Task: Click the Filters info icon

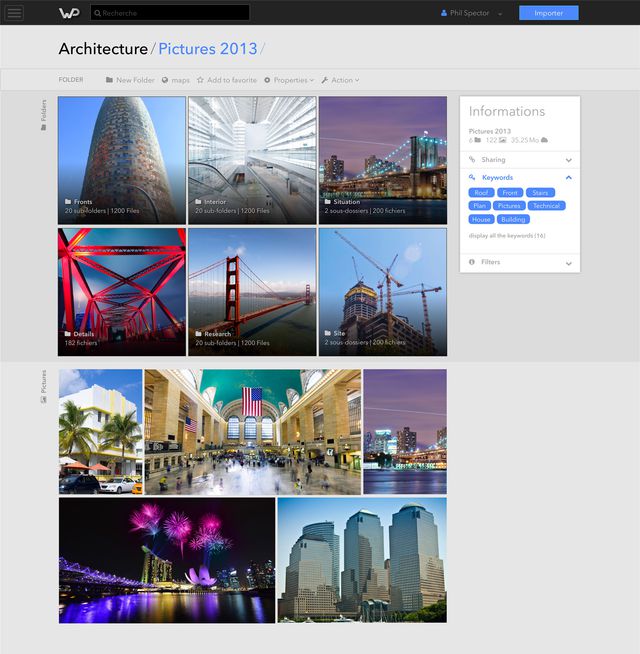Action: pyautogui.click(x=472, y=262)
